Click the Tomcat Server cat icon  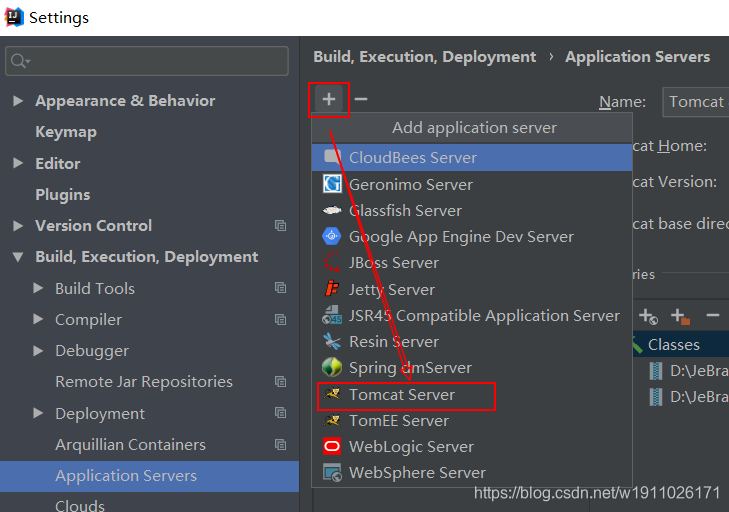pyautogui.click(x=332, y=394)
